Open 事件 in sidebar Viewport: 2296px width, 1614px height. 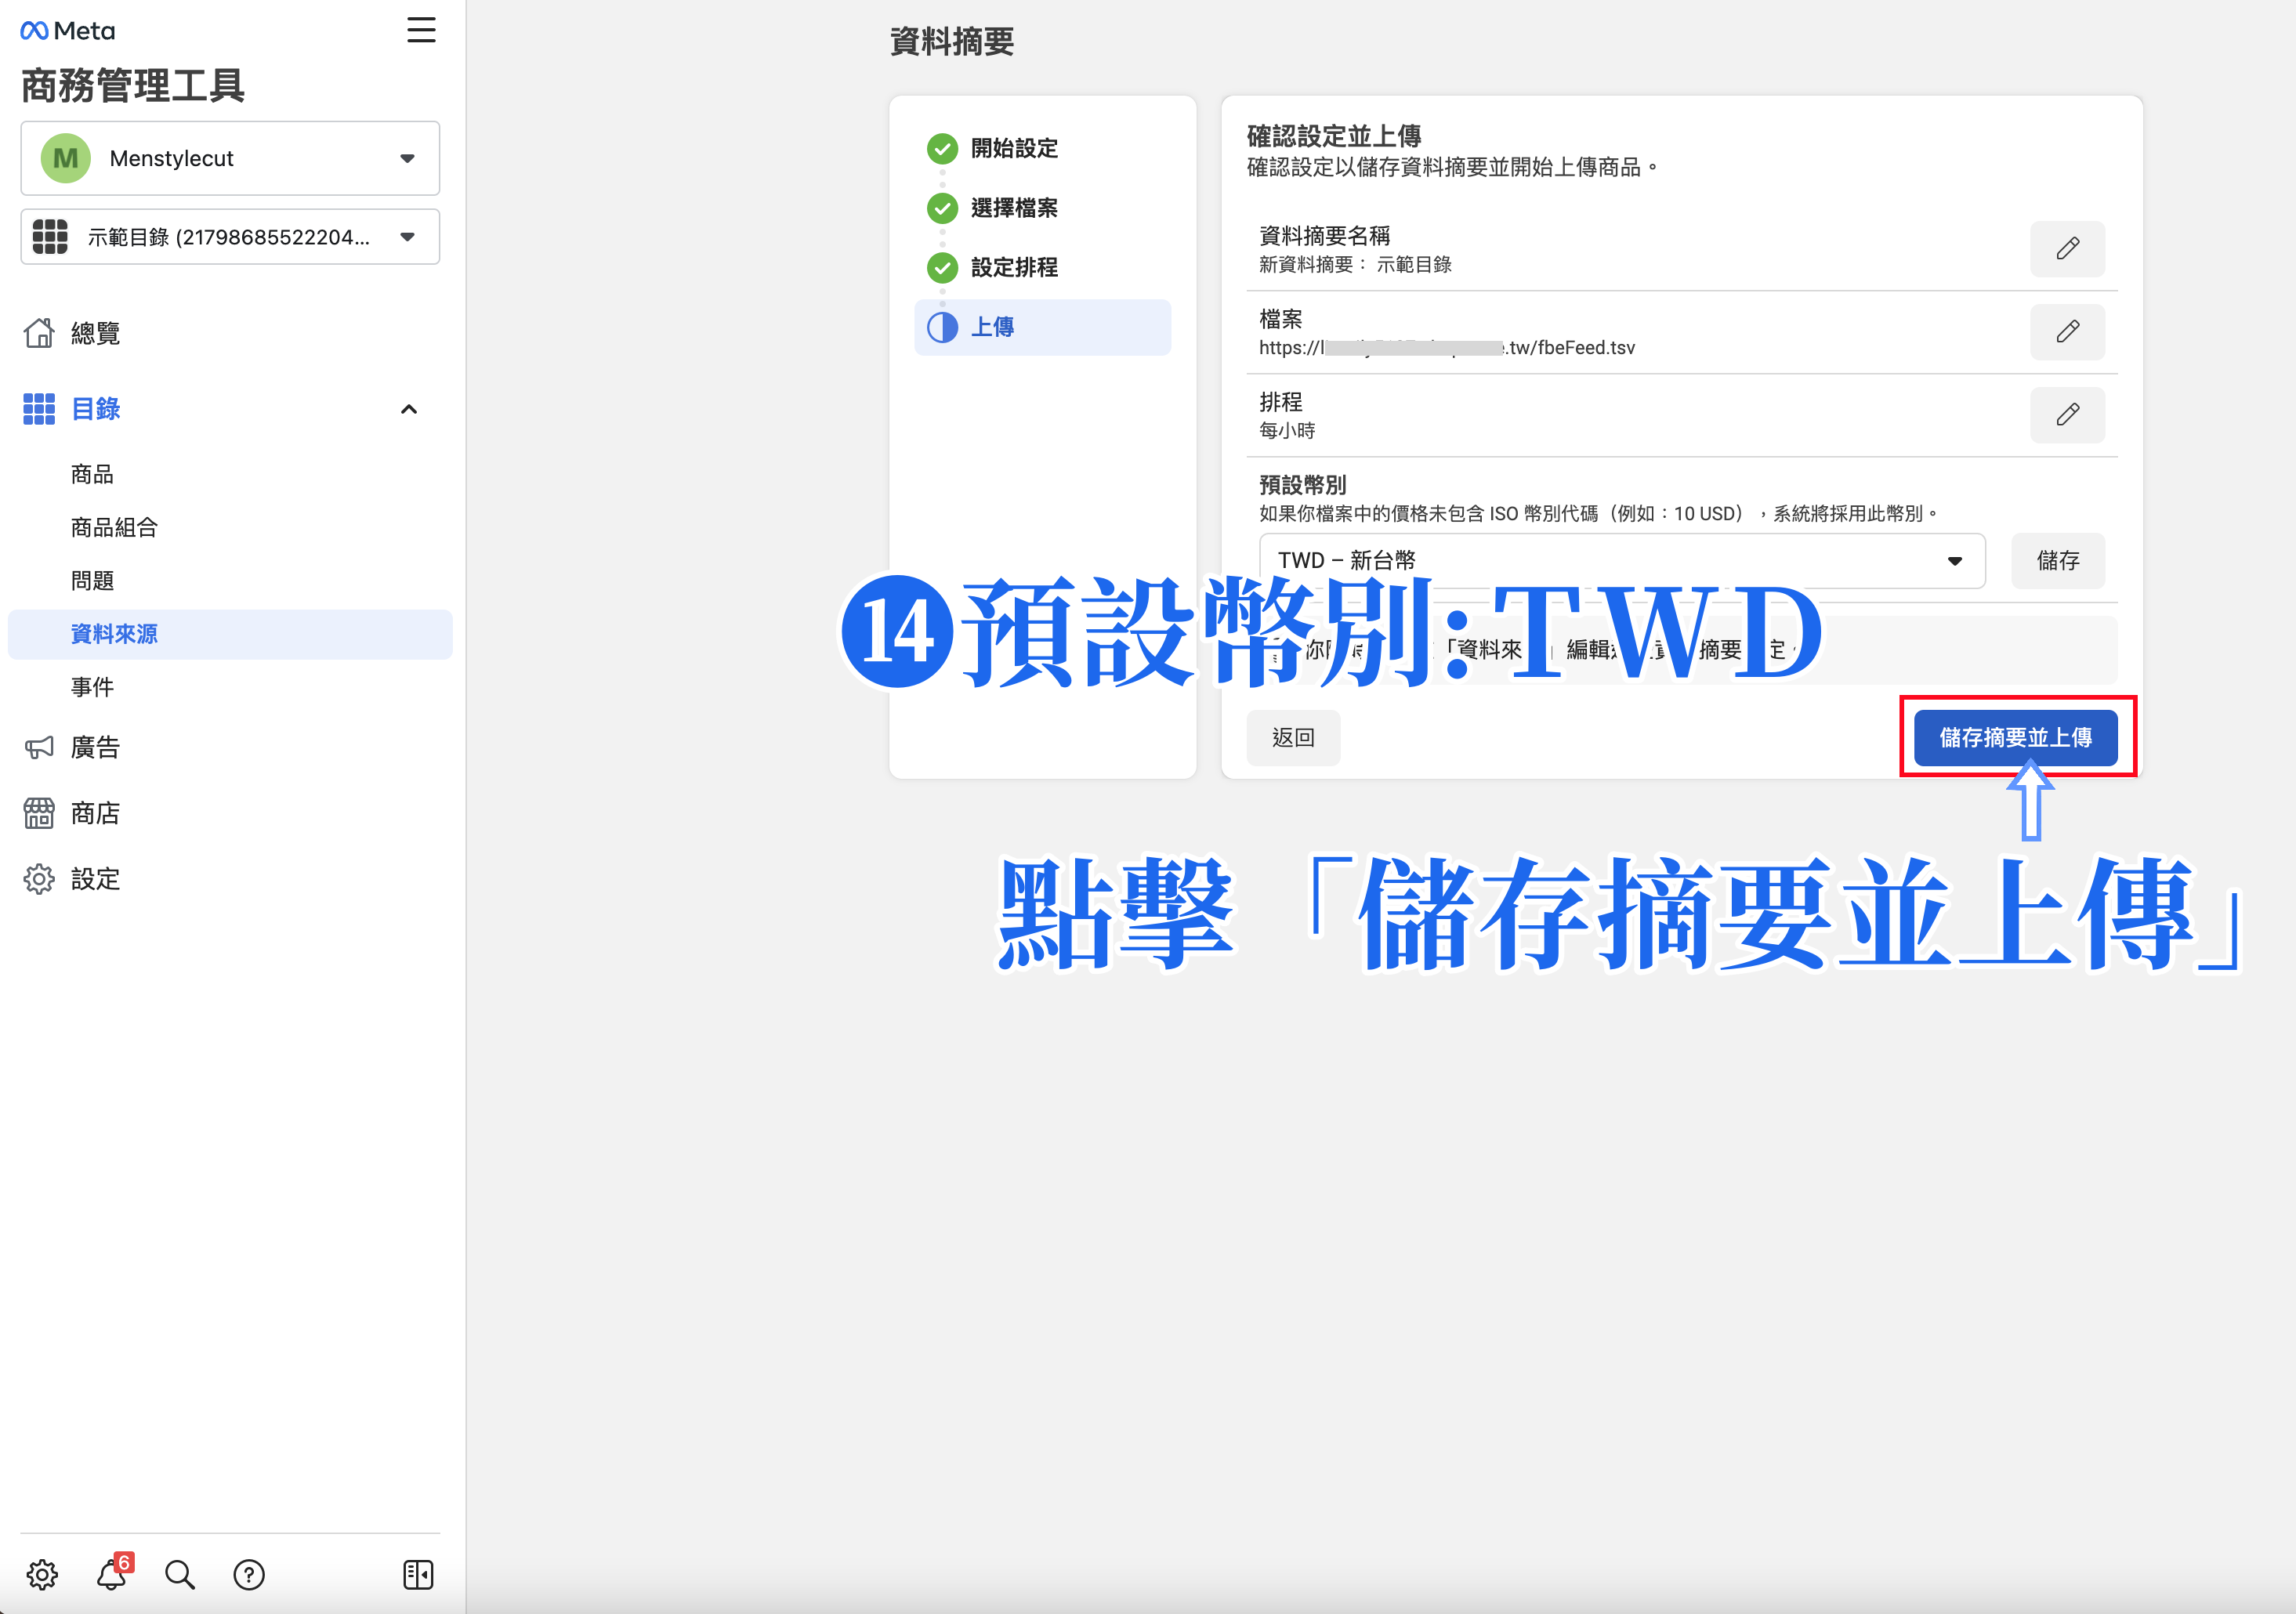(x=92, y=687)
